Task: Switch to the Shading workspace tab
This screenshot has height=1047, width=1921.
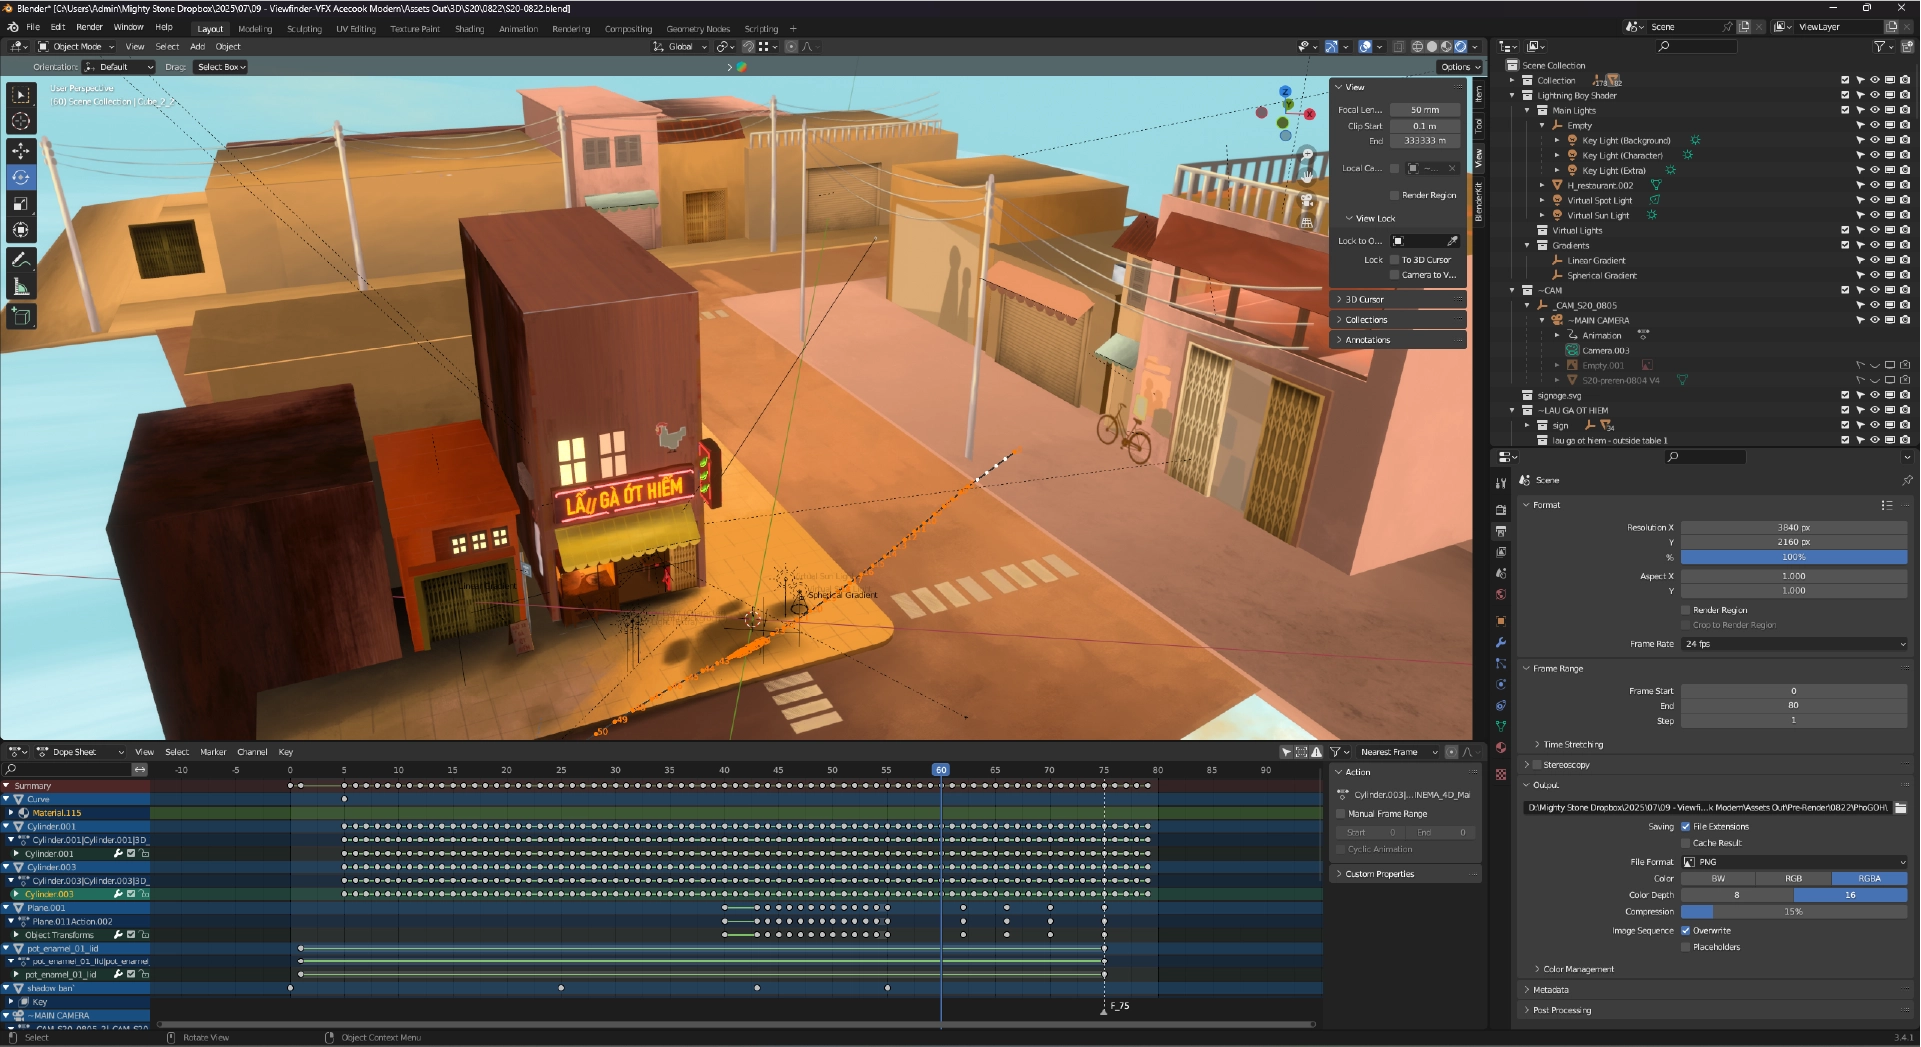Action: click(469, 29)
